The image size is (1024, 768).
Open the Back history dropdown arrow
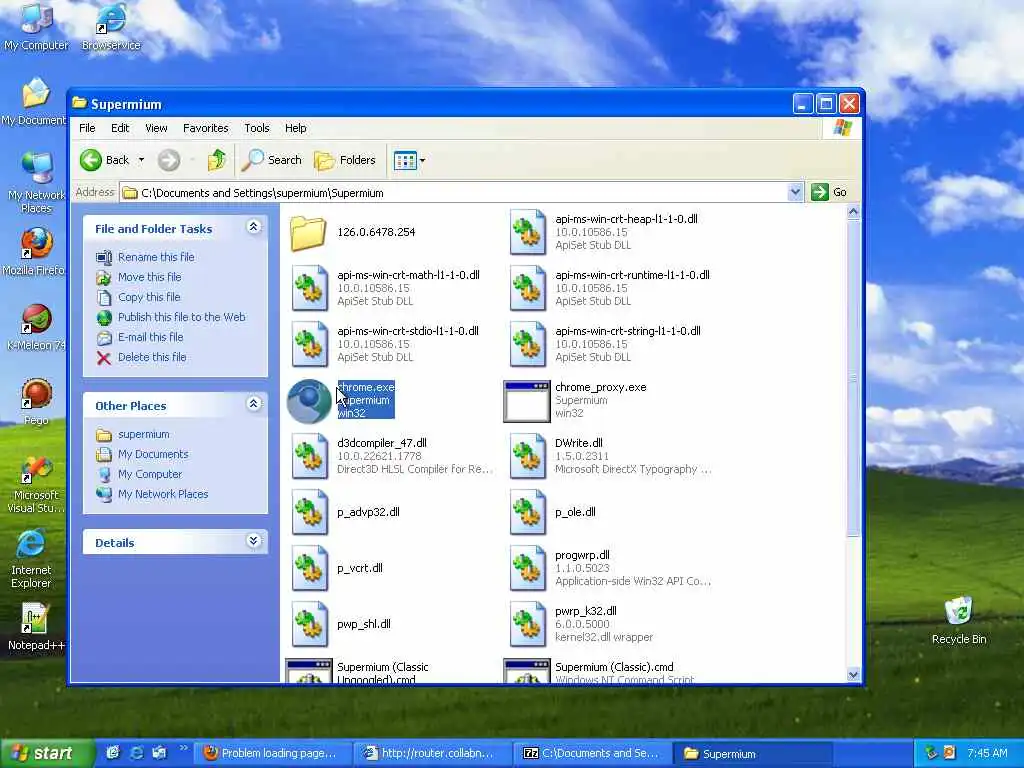[x=141, y=160]
